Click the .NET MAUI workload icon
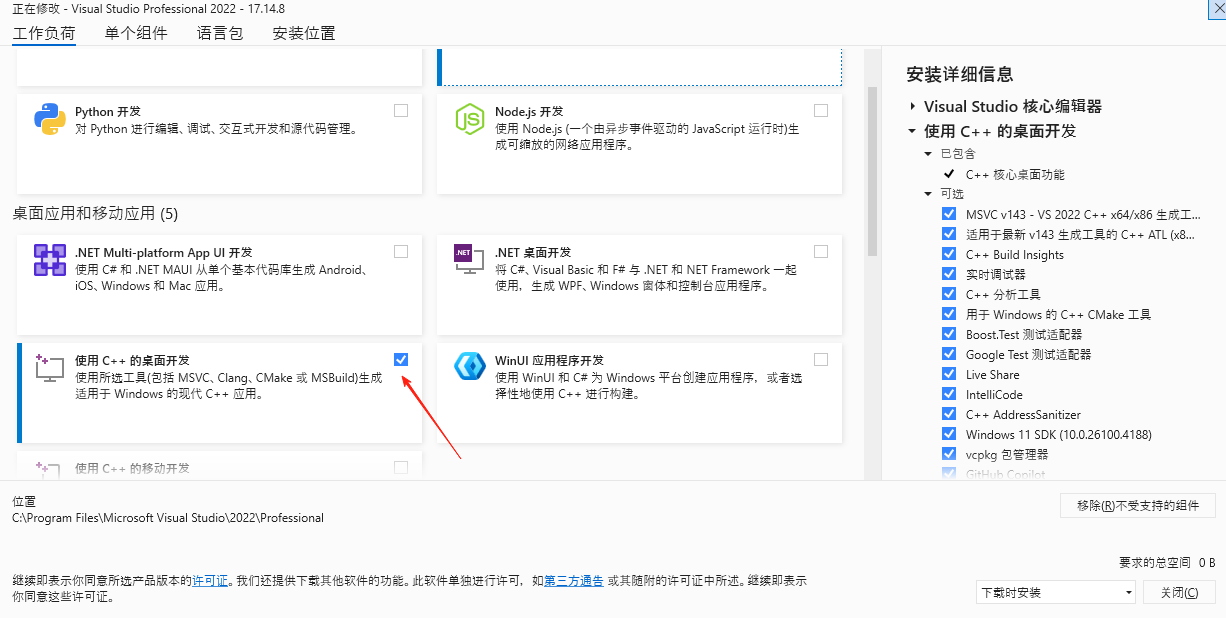This screenshot has width=1226, height=618. (50, 260)
